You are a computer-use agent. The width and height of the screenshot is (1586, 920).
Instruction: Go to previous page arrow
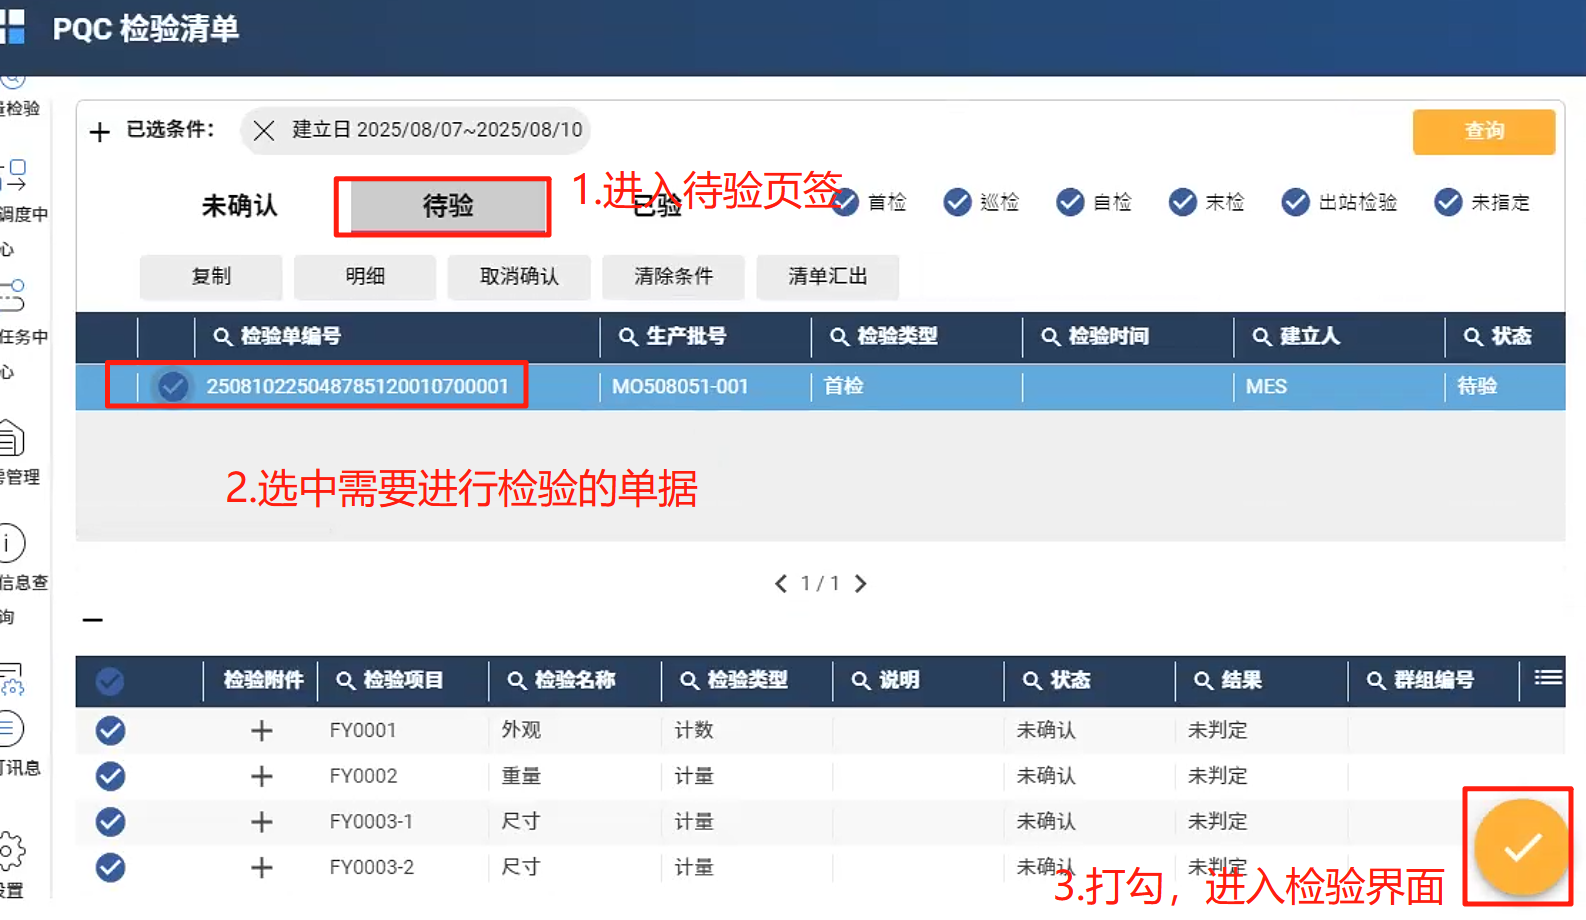pos(781,583)
